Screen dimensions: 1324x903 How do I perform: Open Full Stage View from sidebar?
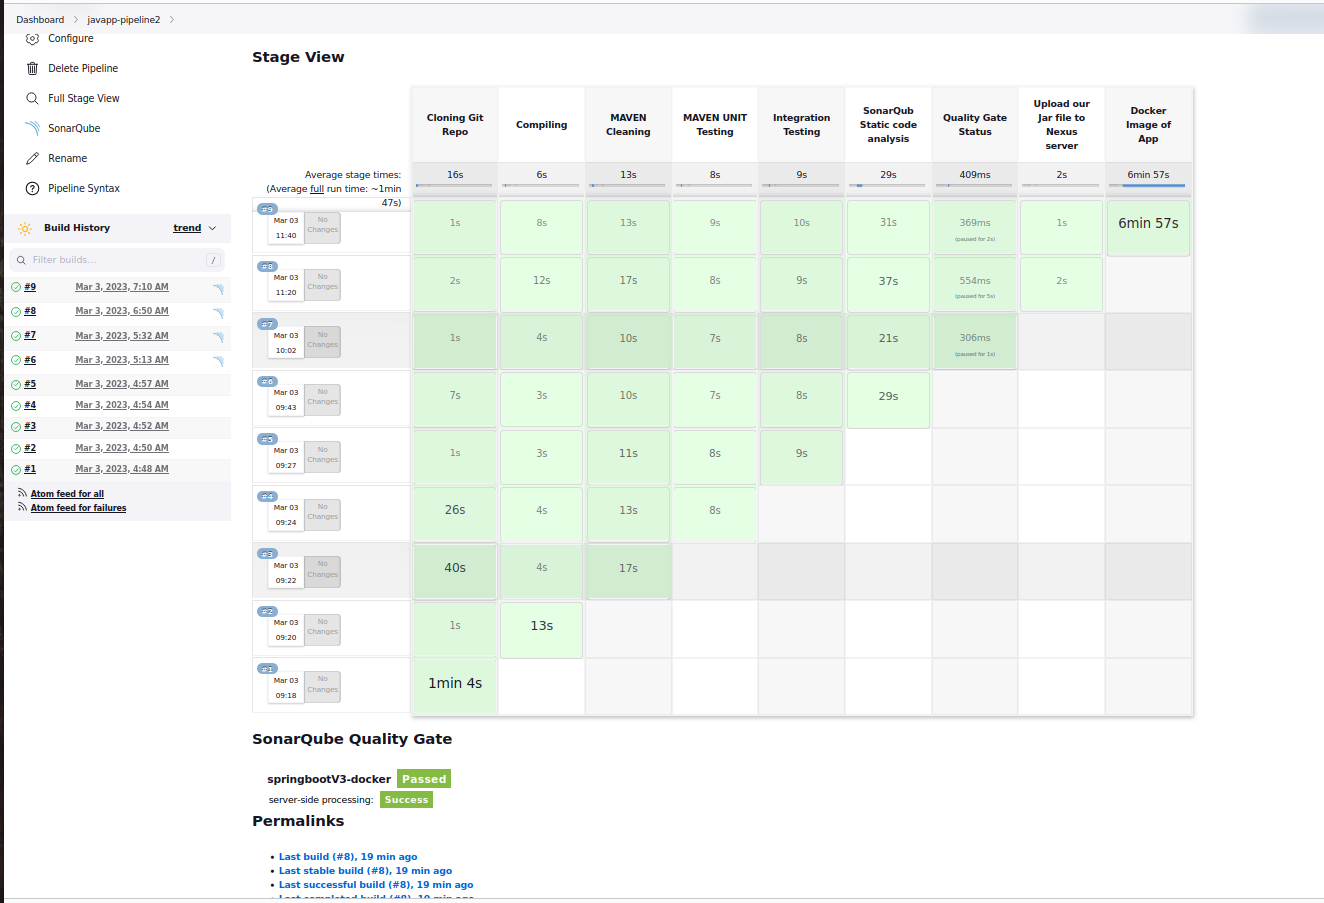pyautogui.click(x=84, y=98)
